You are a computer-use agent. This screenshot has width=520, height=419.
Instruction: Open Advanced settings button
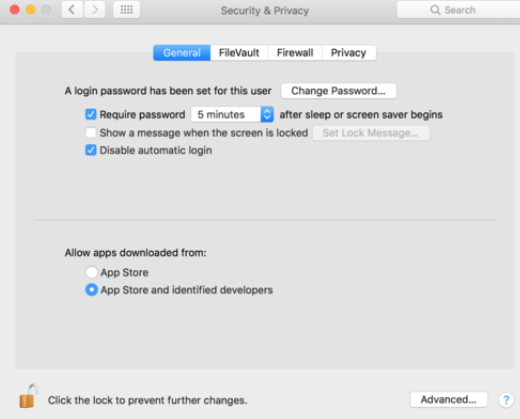[449, 399]
